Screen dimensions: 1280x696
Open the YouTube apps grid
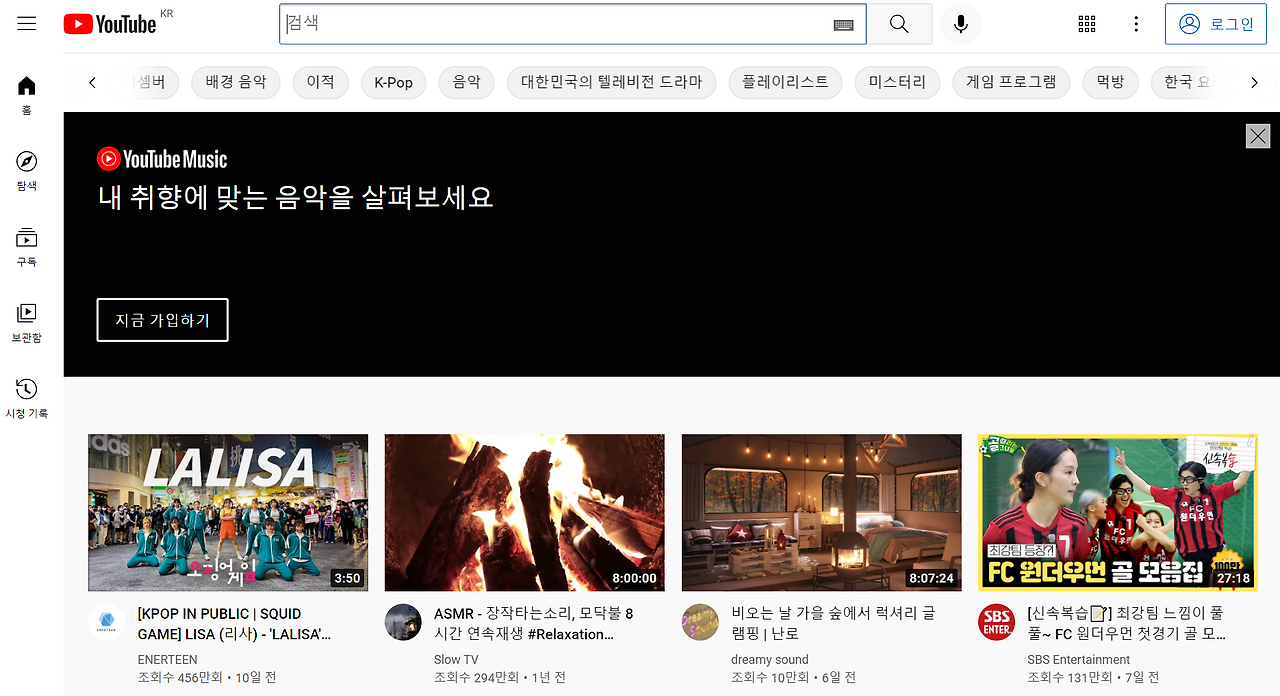tap(1086, 22)
